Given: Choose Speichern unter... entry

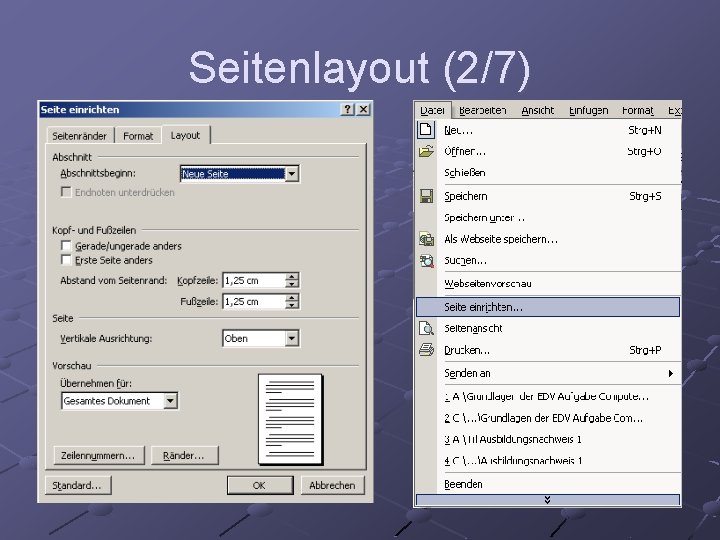Looking at the screenshot, I should (547, 218).
